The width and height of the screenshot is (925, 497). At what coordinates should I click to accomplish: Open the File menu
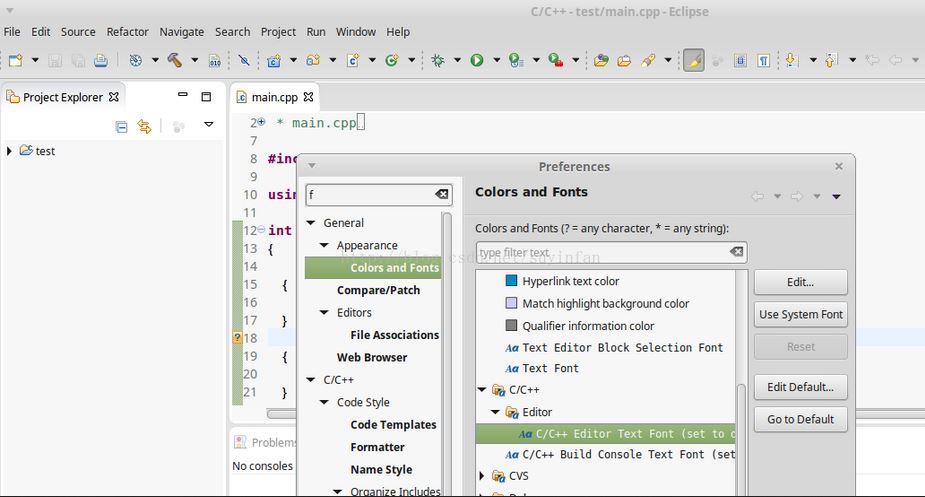pyautogui.click(x=12, y=32)
